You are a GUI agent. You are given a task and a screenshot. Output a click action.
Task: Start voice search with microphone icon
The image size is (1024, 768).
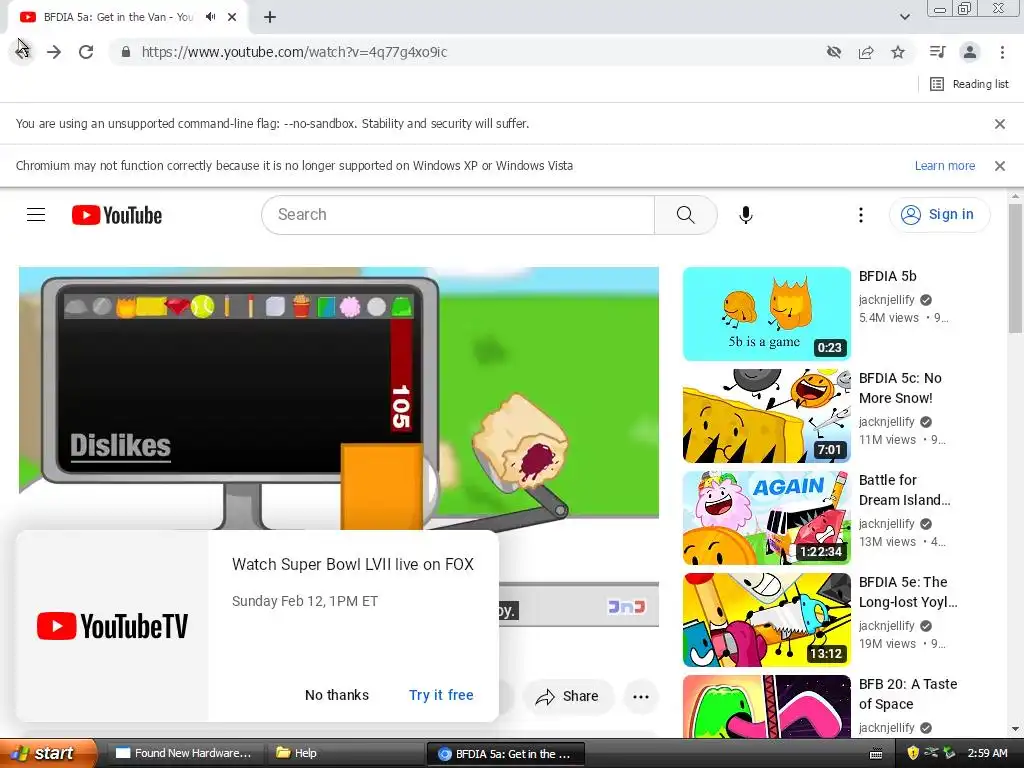[x=746, y=215]
